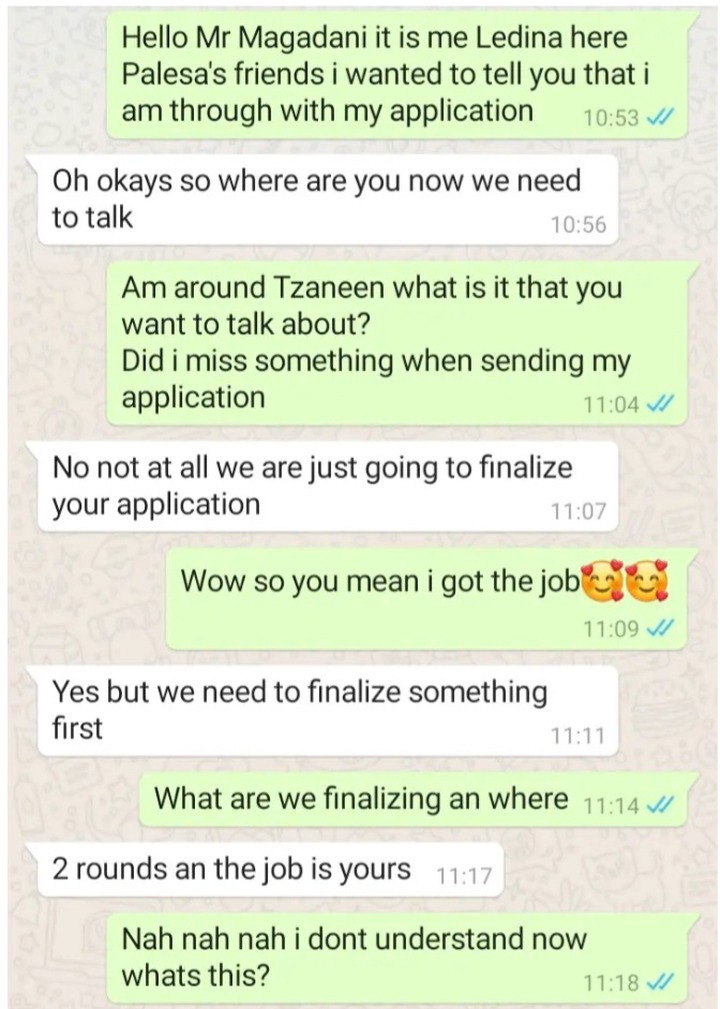Viewport: 720px width, 1009px height.
Task: Tap the read receipt ticks at 10:53
Action: [x=660, y=118]
